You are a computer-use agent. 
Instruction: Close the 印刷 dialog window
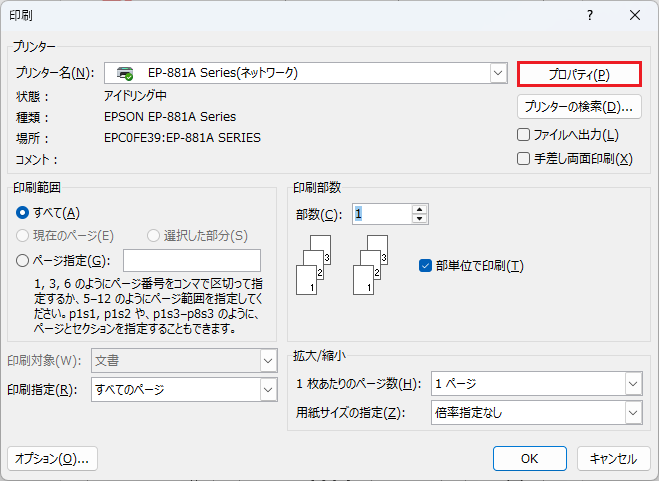tap(634, 15)
